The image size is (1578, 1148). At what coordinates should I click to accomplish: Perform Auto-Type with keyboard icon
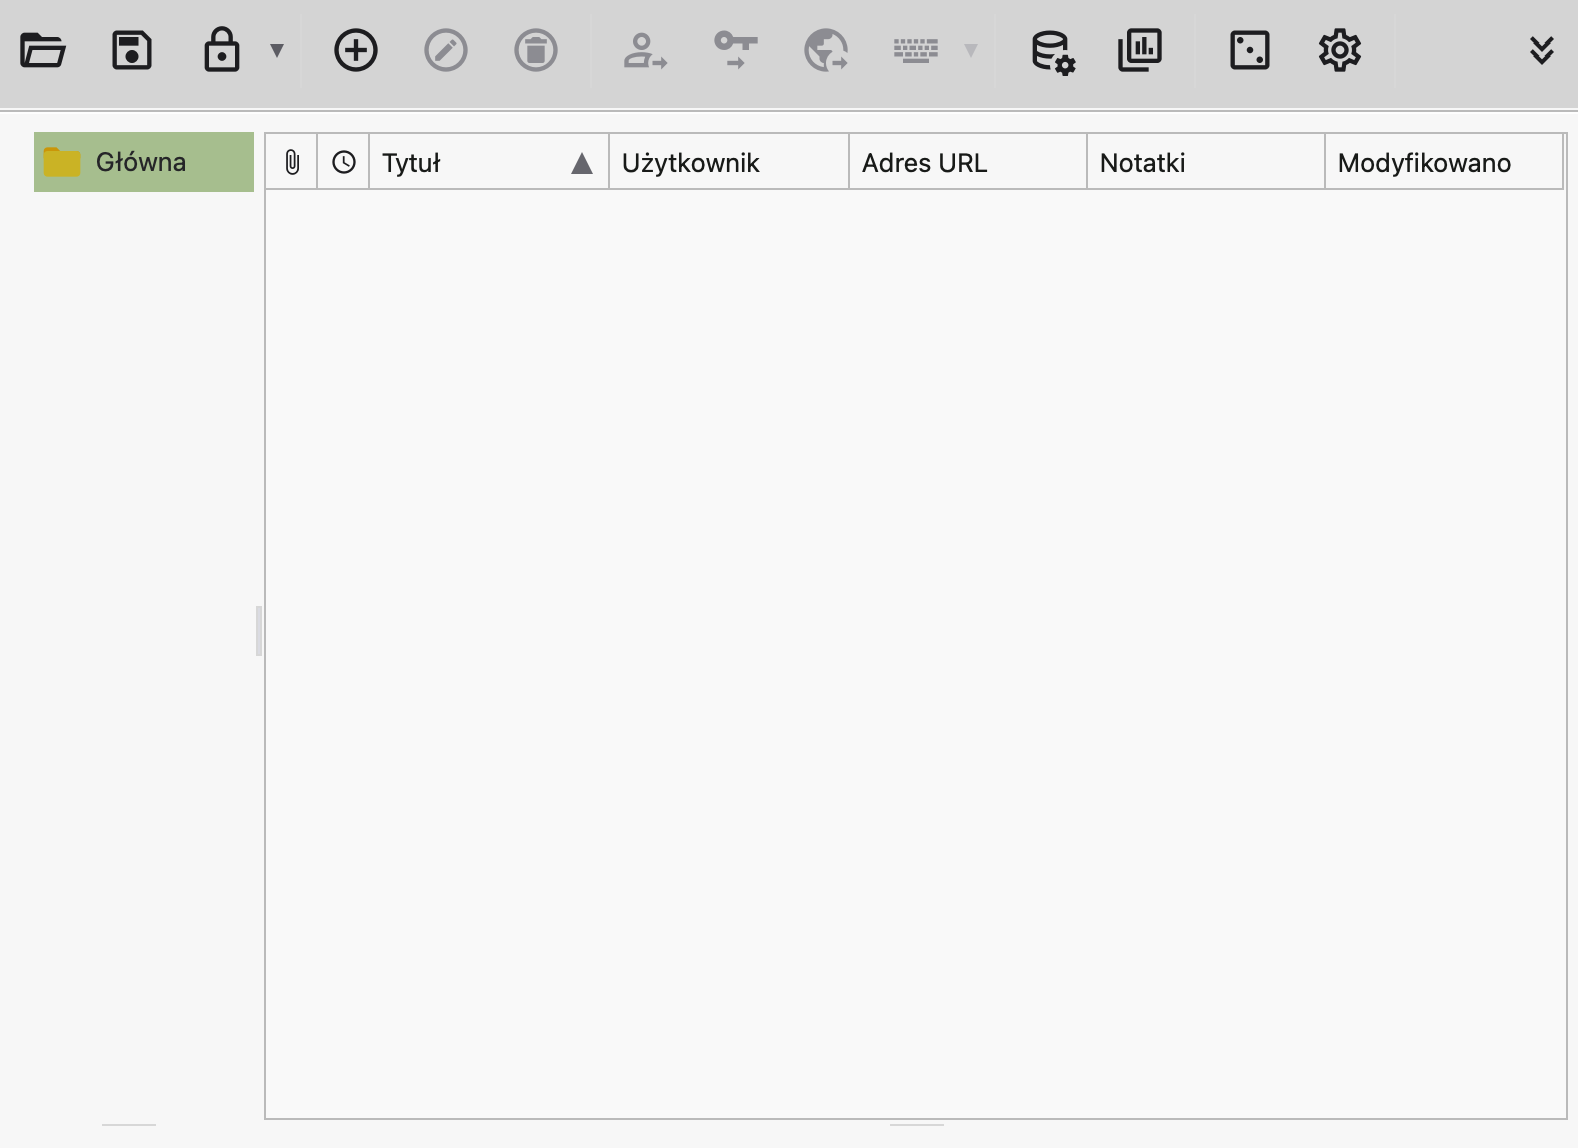[916, 50]
